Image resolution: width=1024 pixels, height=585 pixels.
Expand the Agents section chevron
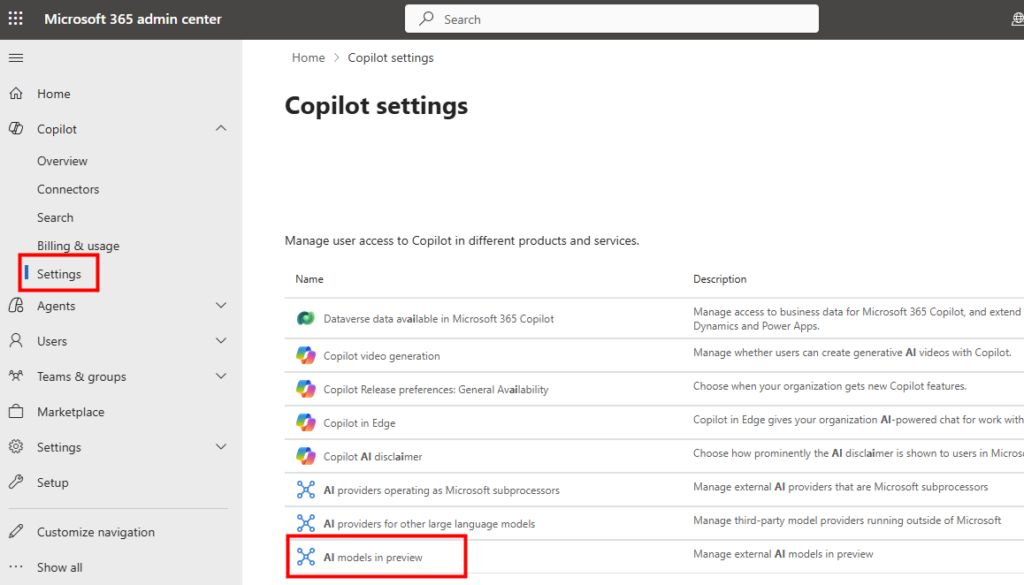tap(221, 306)
